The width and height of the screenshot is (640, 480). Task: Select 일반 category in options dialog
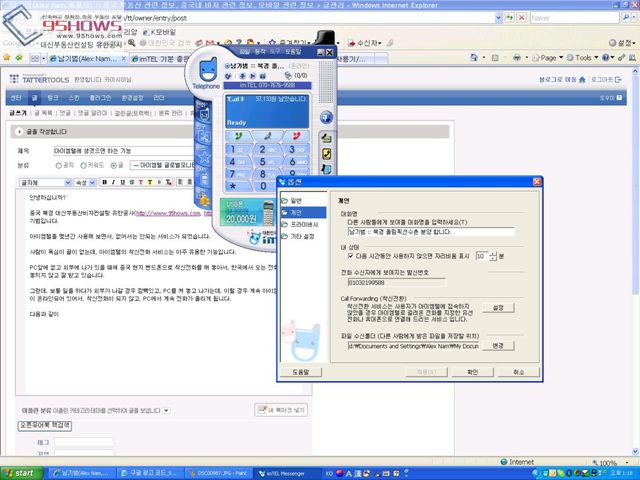click(296, 201)
